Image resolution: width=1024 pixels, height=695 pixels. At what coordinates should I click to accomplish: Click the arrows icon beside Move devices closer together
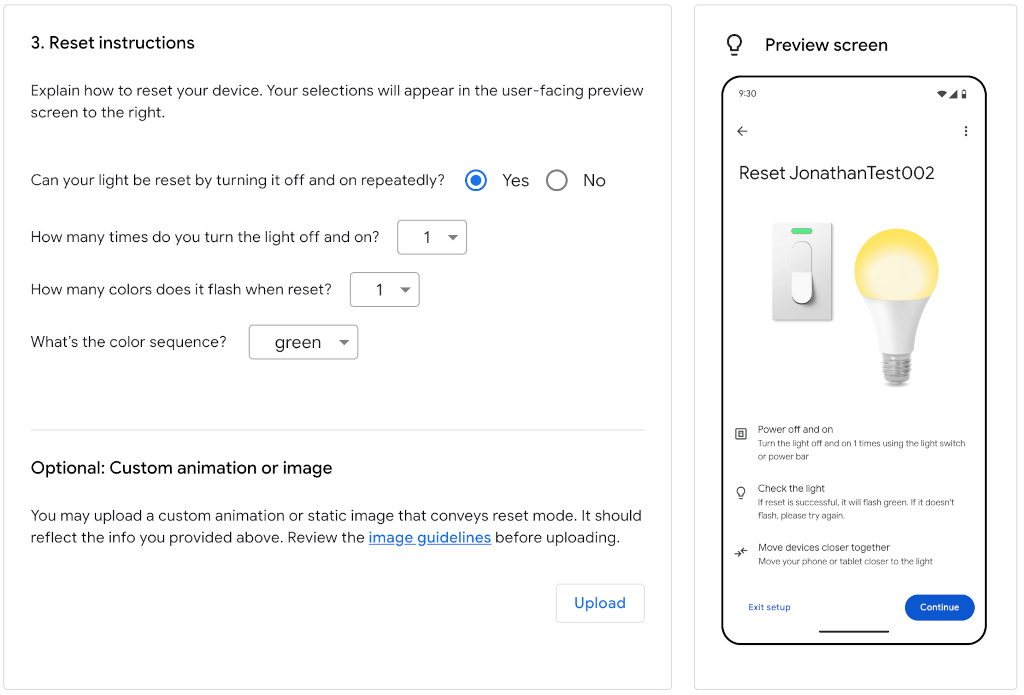coord(740,551)
